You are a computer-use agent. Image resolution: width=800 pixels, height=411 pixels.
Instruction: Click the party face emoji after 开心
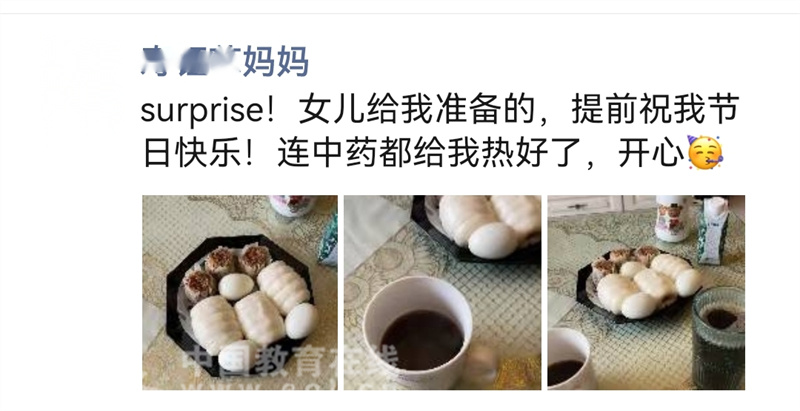tap(705, 152)
